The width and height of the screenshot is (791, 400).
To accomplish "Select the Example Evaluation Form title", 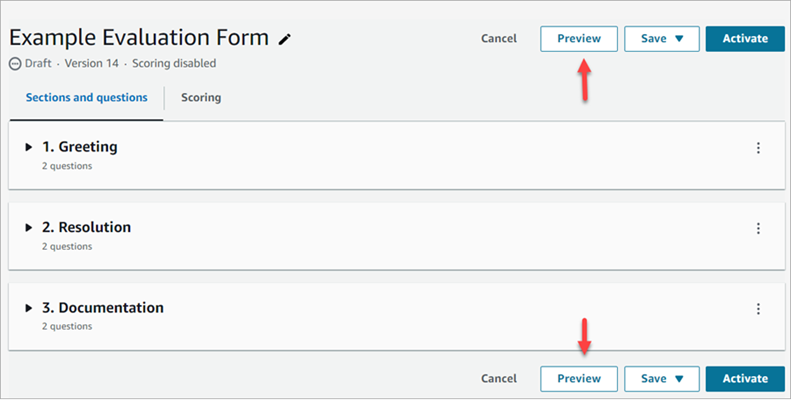I will 139,38.
